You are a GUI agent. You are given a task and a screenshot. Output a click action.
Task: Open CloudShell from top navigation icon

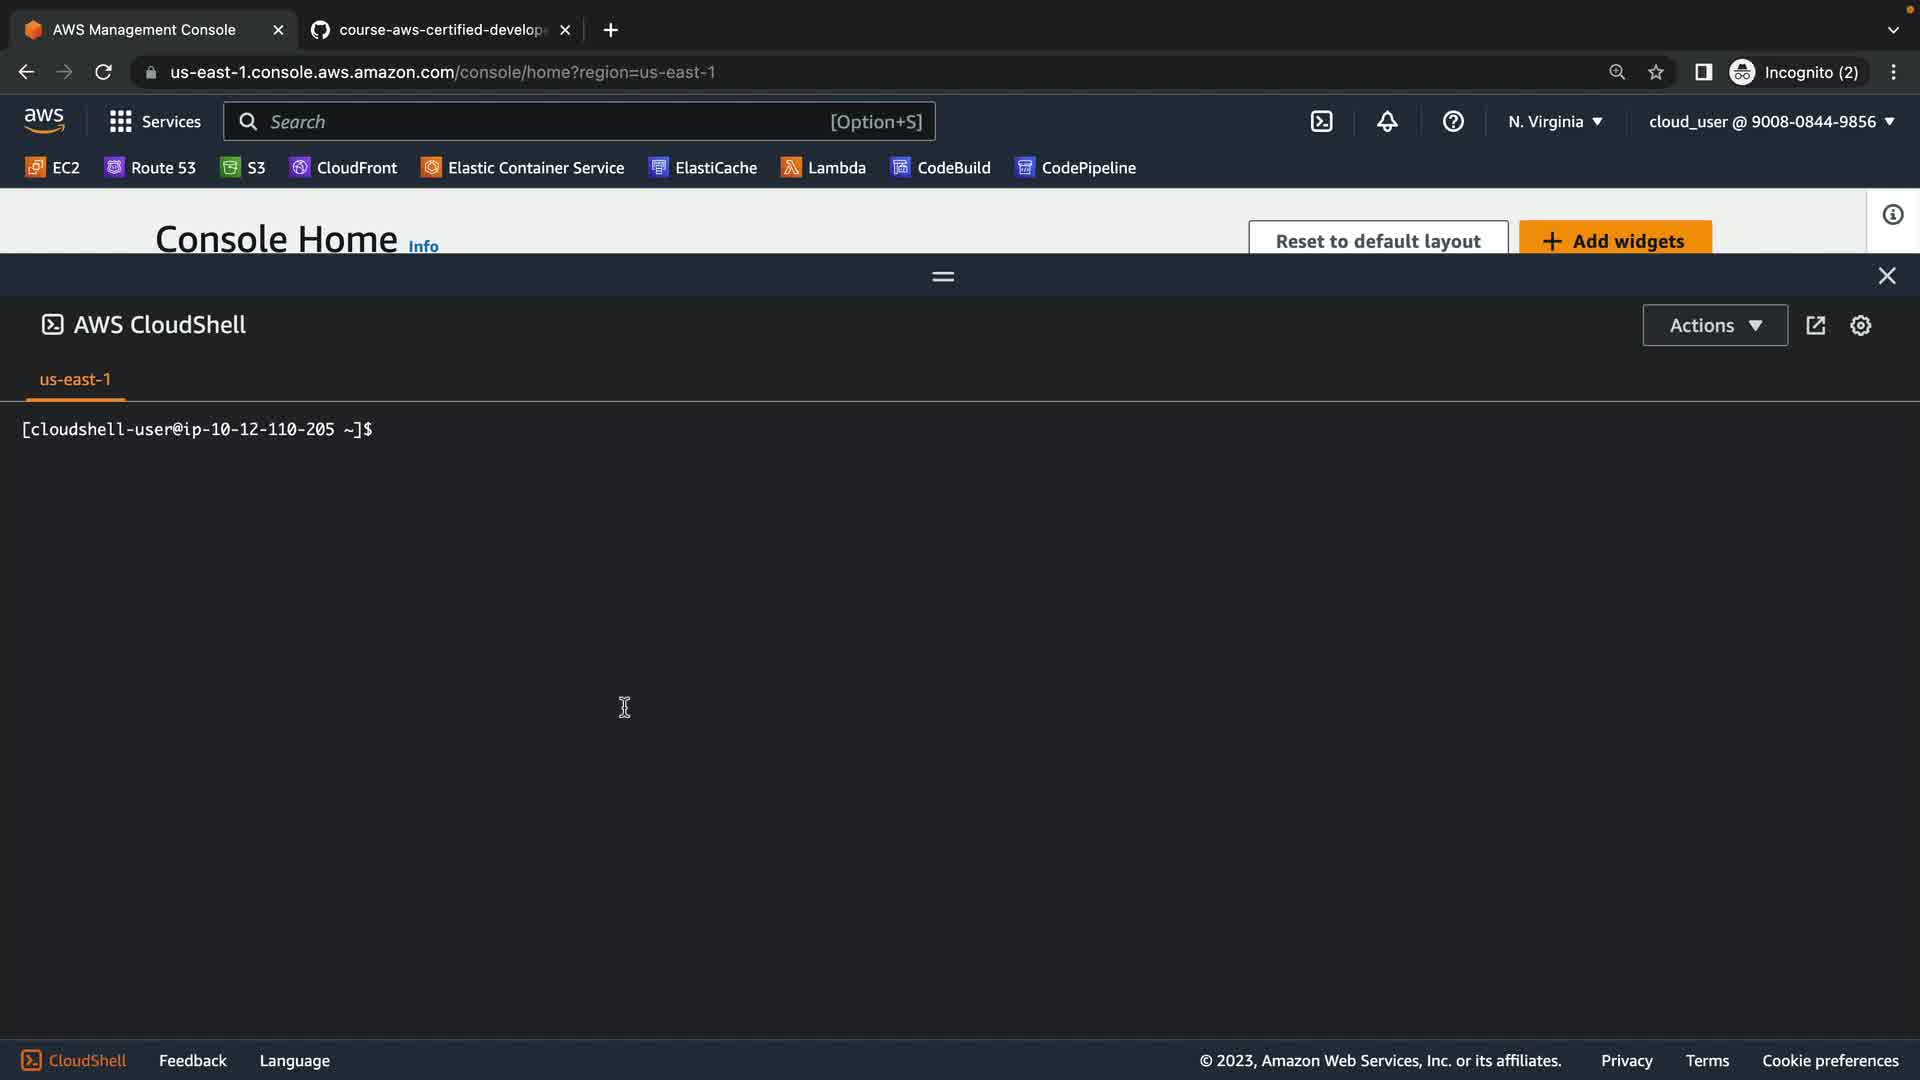point(1321,121)
